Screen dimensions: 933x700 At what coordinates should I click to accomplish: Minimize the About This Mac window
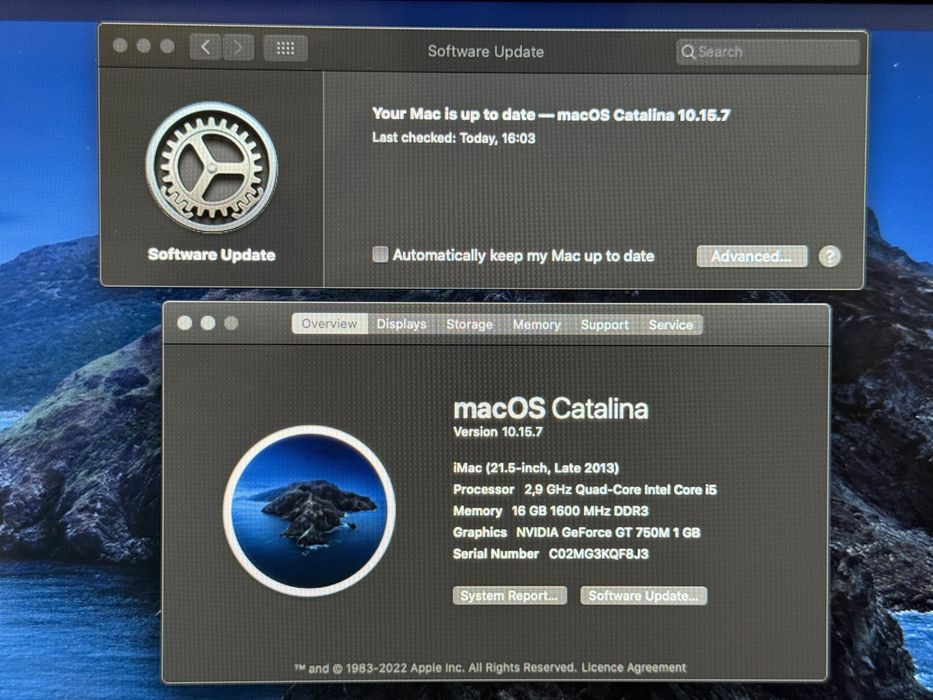pos(208,323)
